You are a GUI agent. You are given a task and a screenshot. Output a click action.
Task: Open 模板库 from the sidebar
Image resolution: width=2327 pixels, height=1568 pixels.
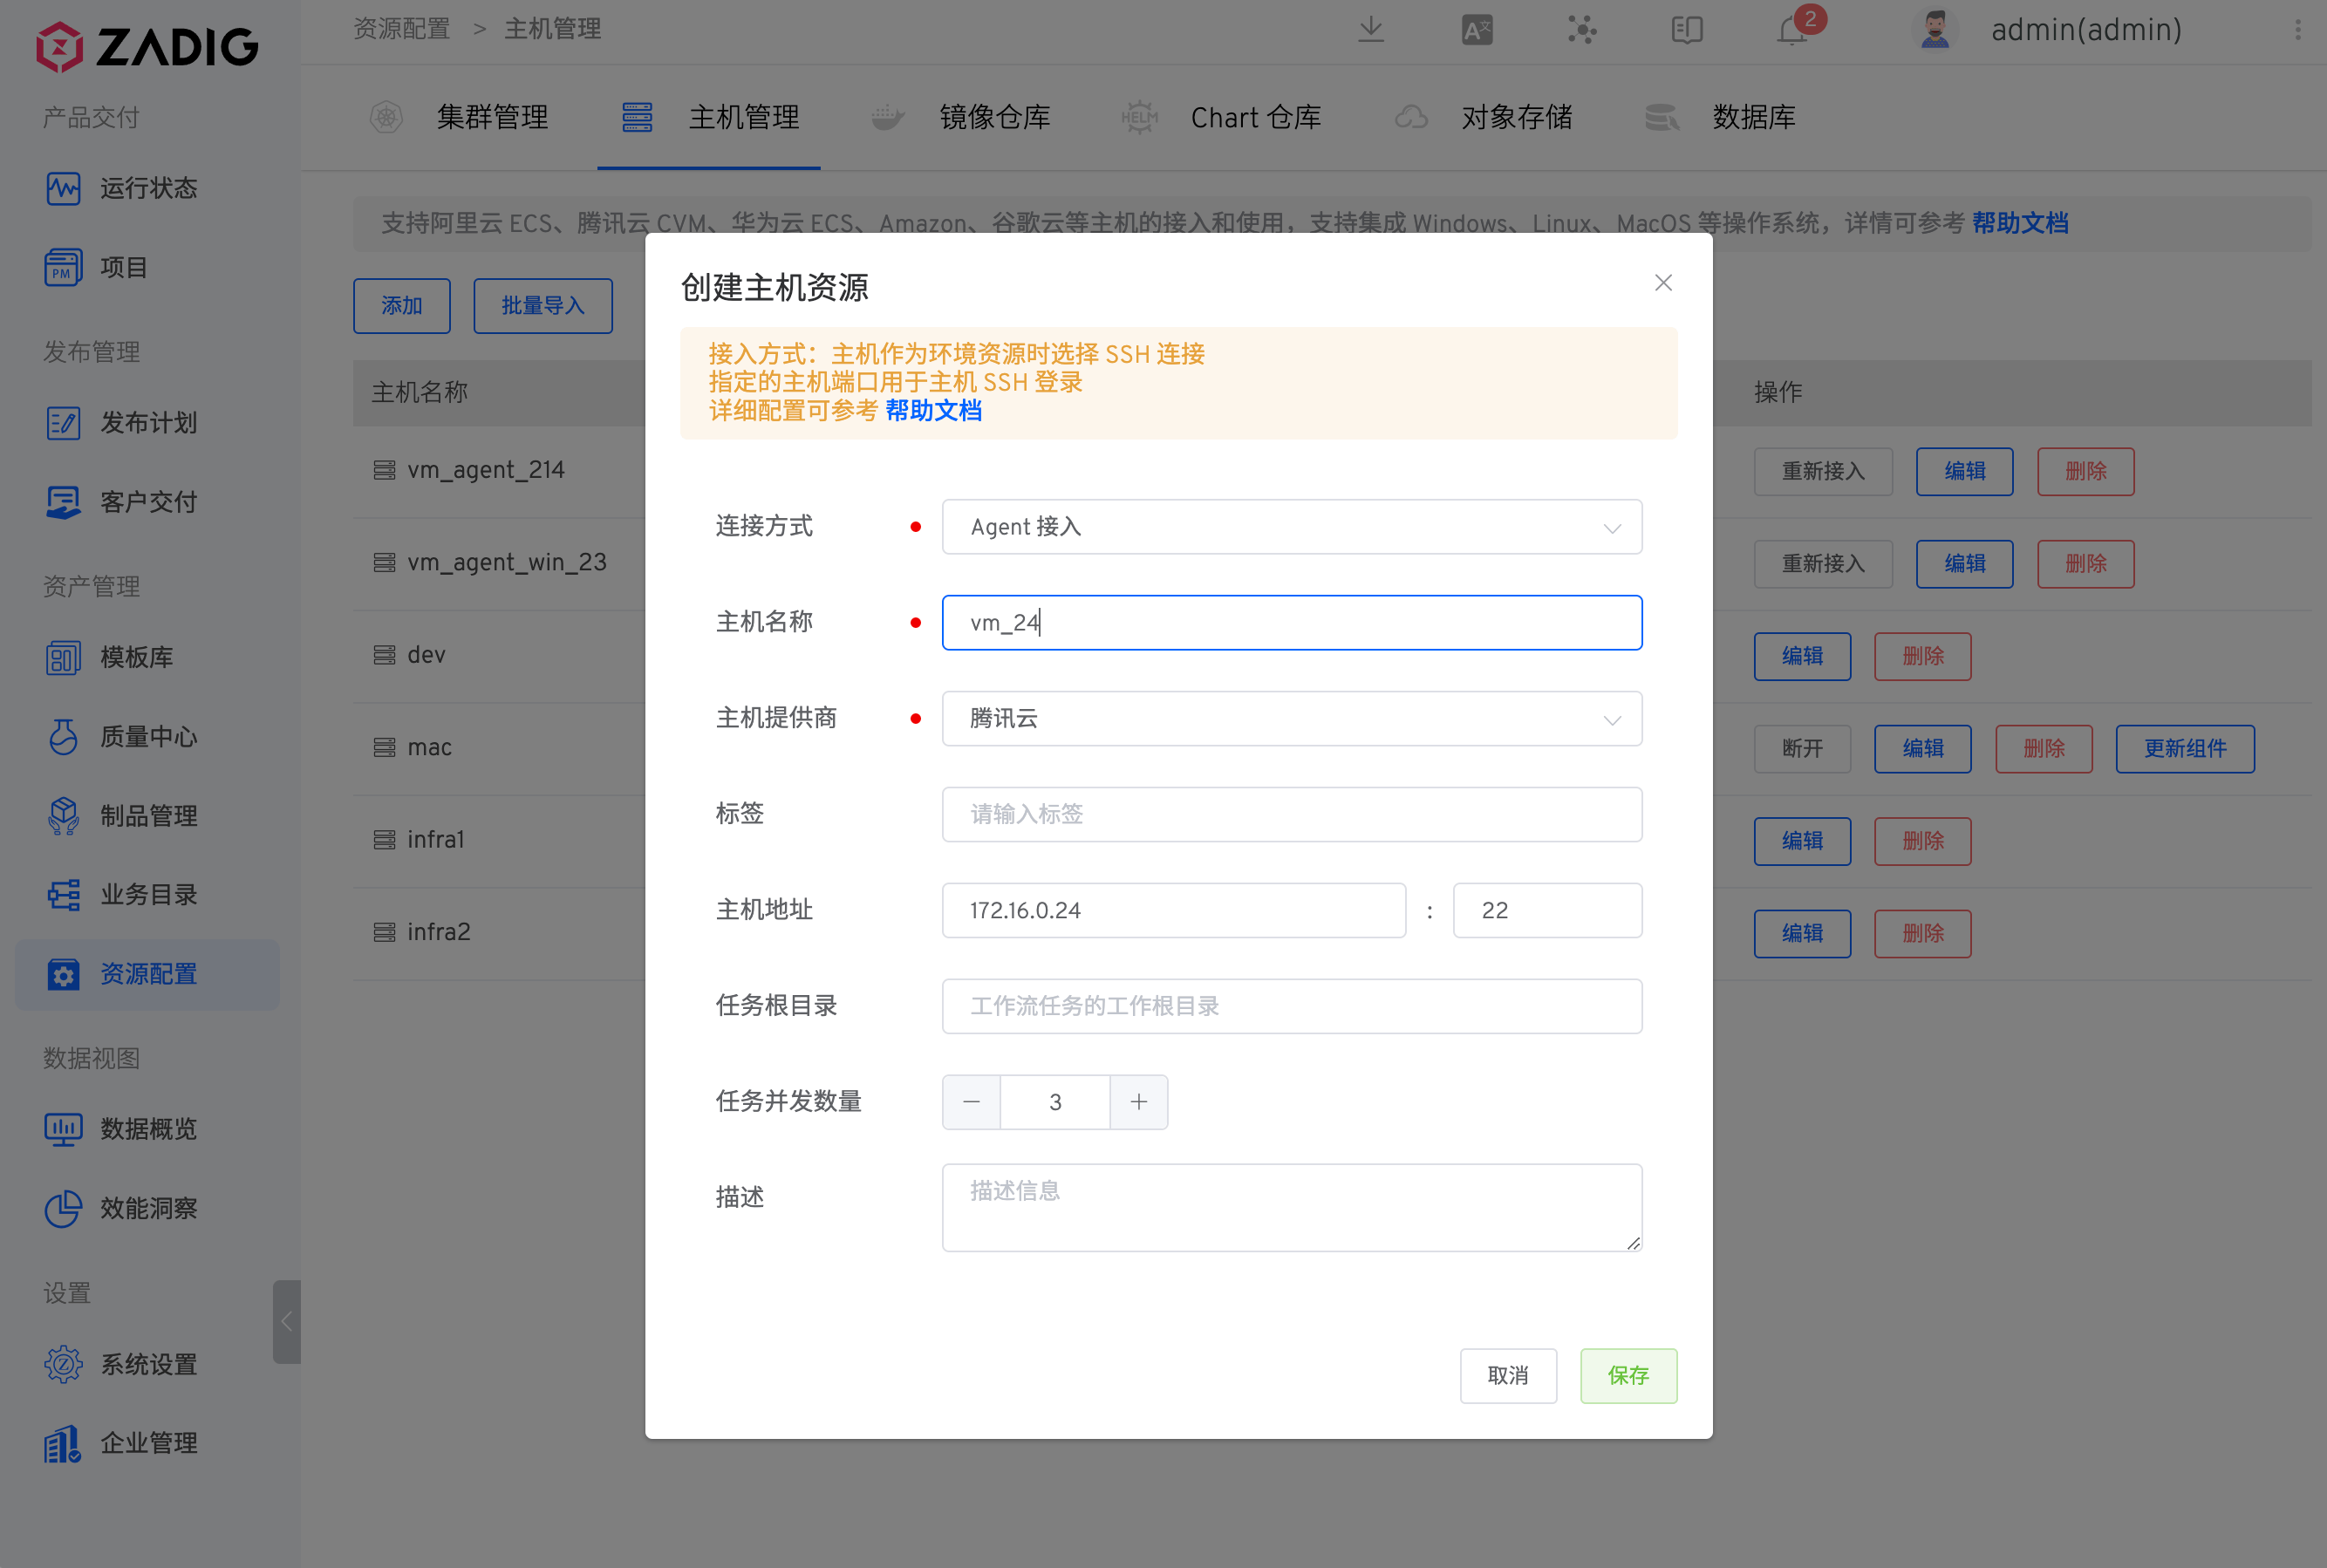coord(138,657)
